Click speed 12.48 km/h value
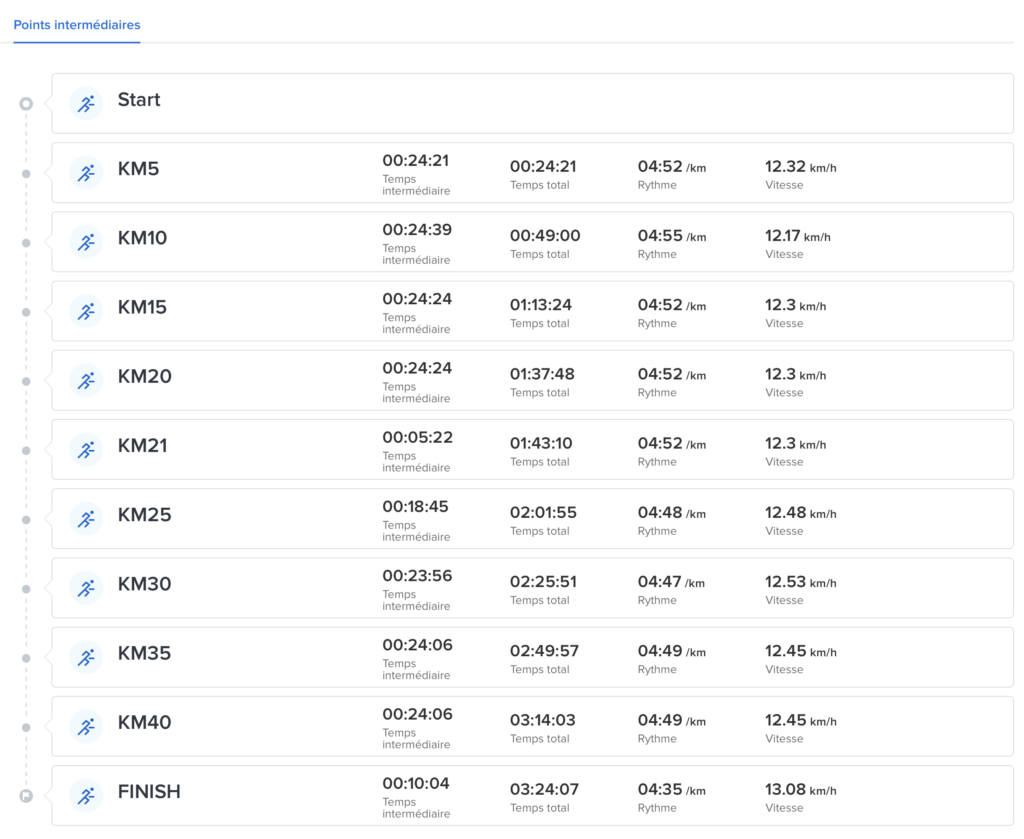 tap(801, 513)
